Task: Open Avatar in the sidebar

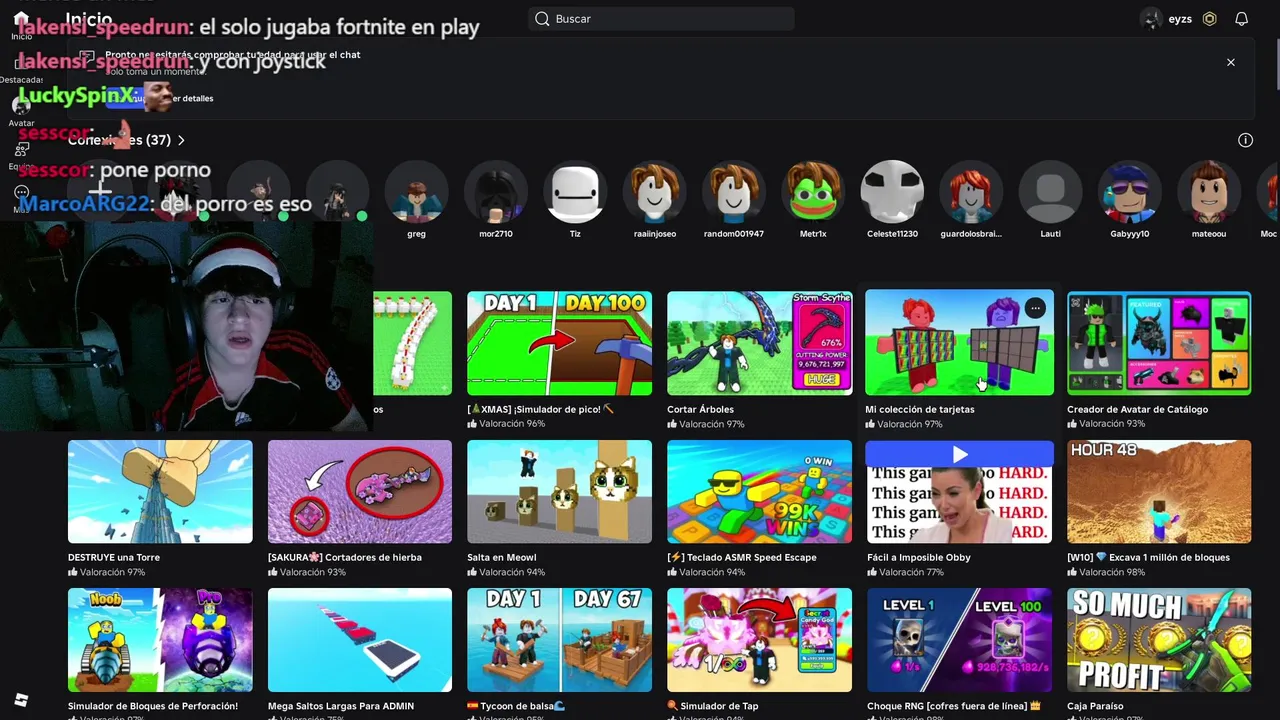Action: 21,111
